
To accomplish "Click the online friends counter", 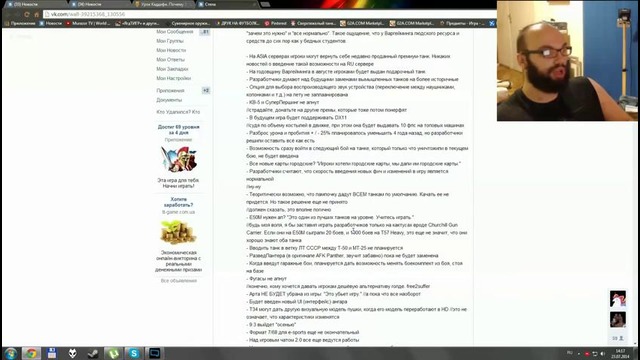I will [x=618, y=338].
